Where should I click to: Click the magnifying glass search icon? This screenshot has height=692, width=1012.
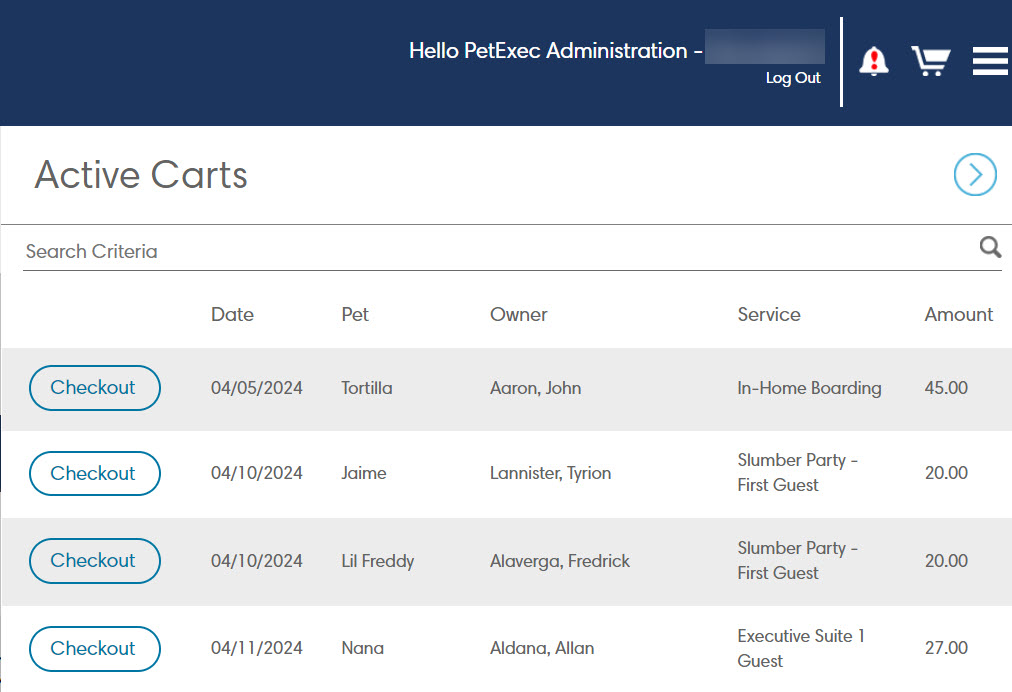point(989,247)
